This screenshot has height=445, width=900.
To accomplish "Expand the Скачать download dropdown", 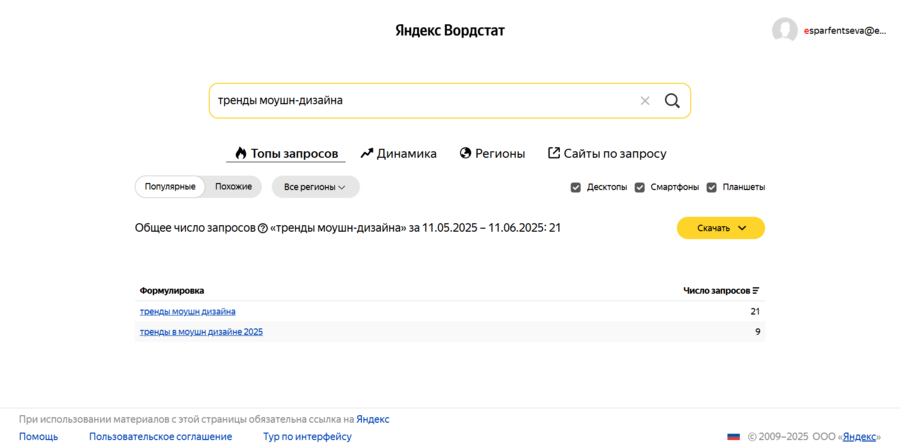I will coord(721,228).
